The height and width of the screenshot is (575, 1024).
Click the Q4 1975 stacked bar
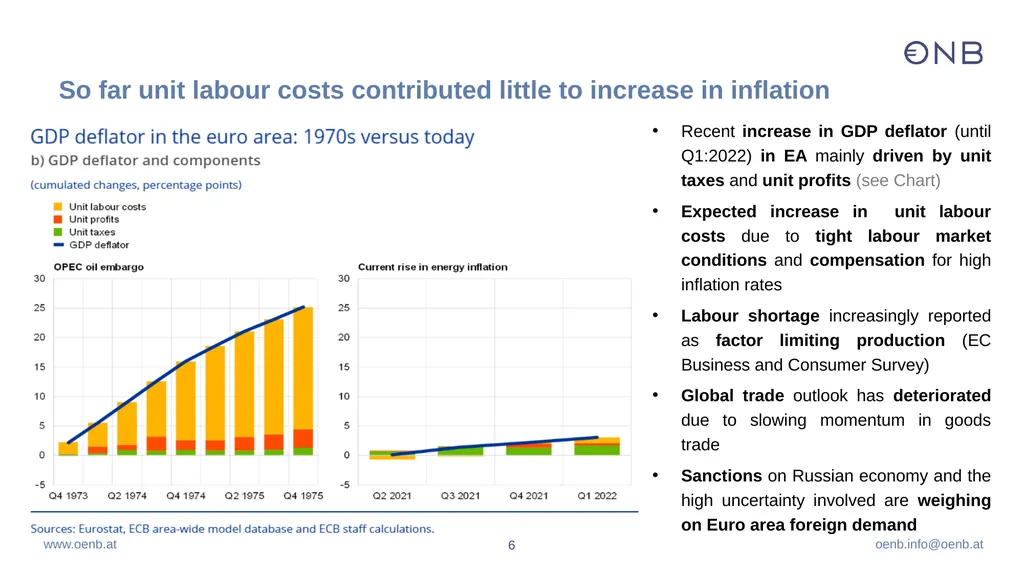[303, 381]
